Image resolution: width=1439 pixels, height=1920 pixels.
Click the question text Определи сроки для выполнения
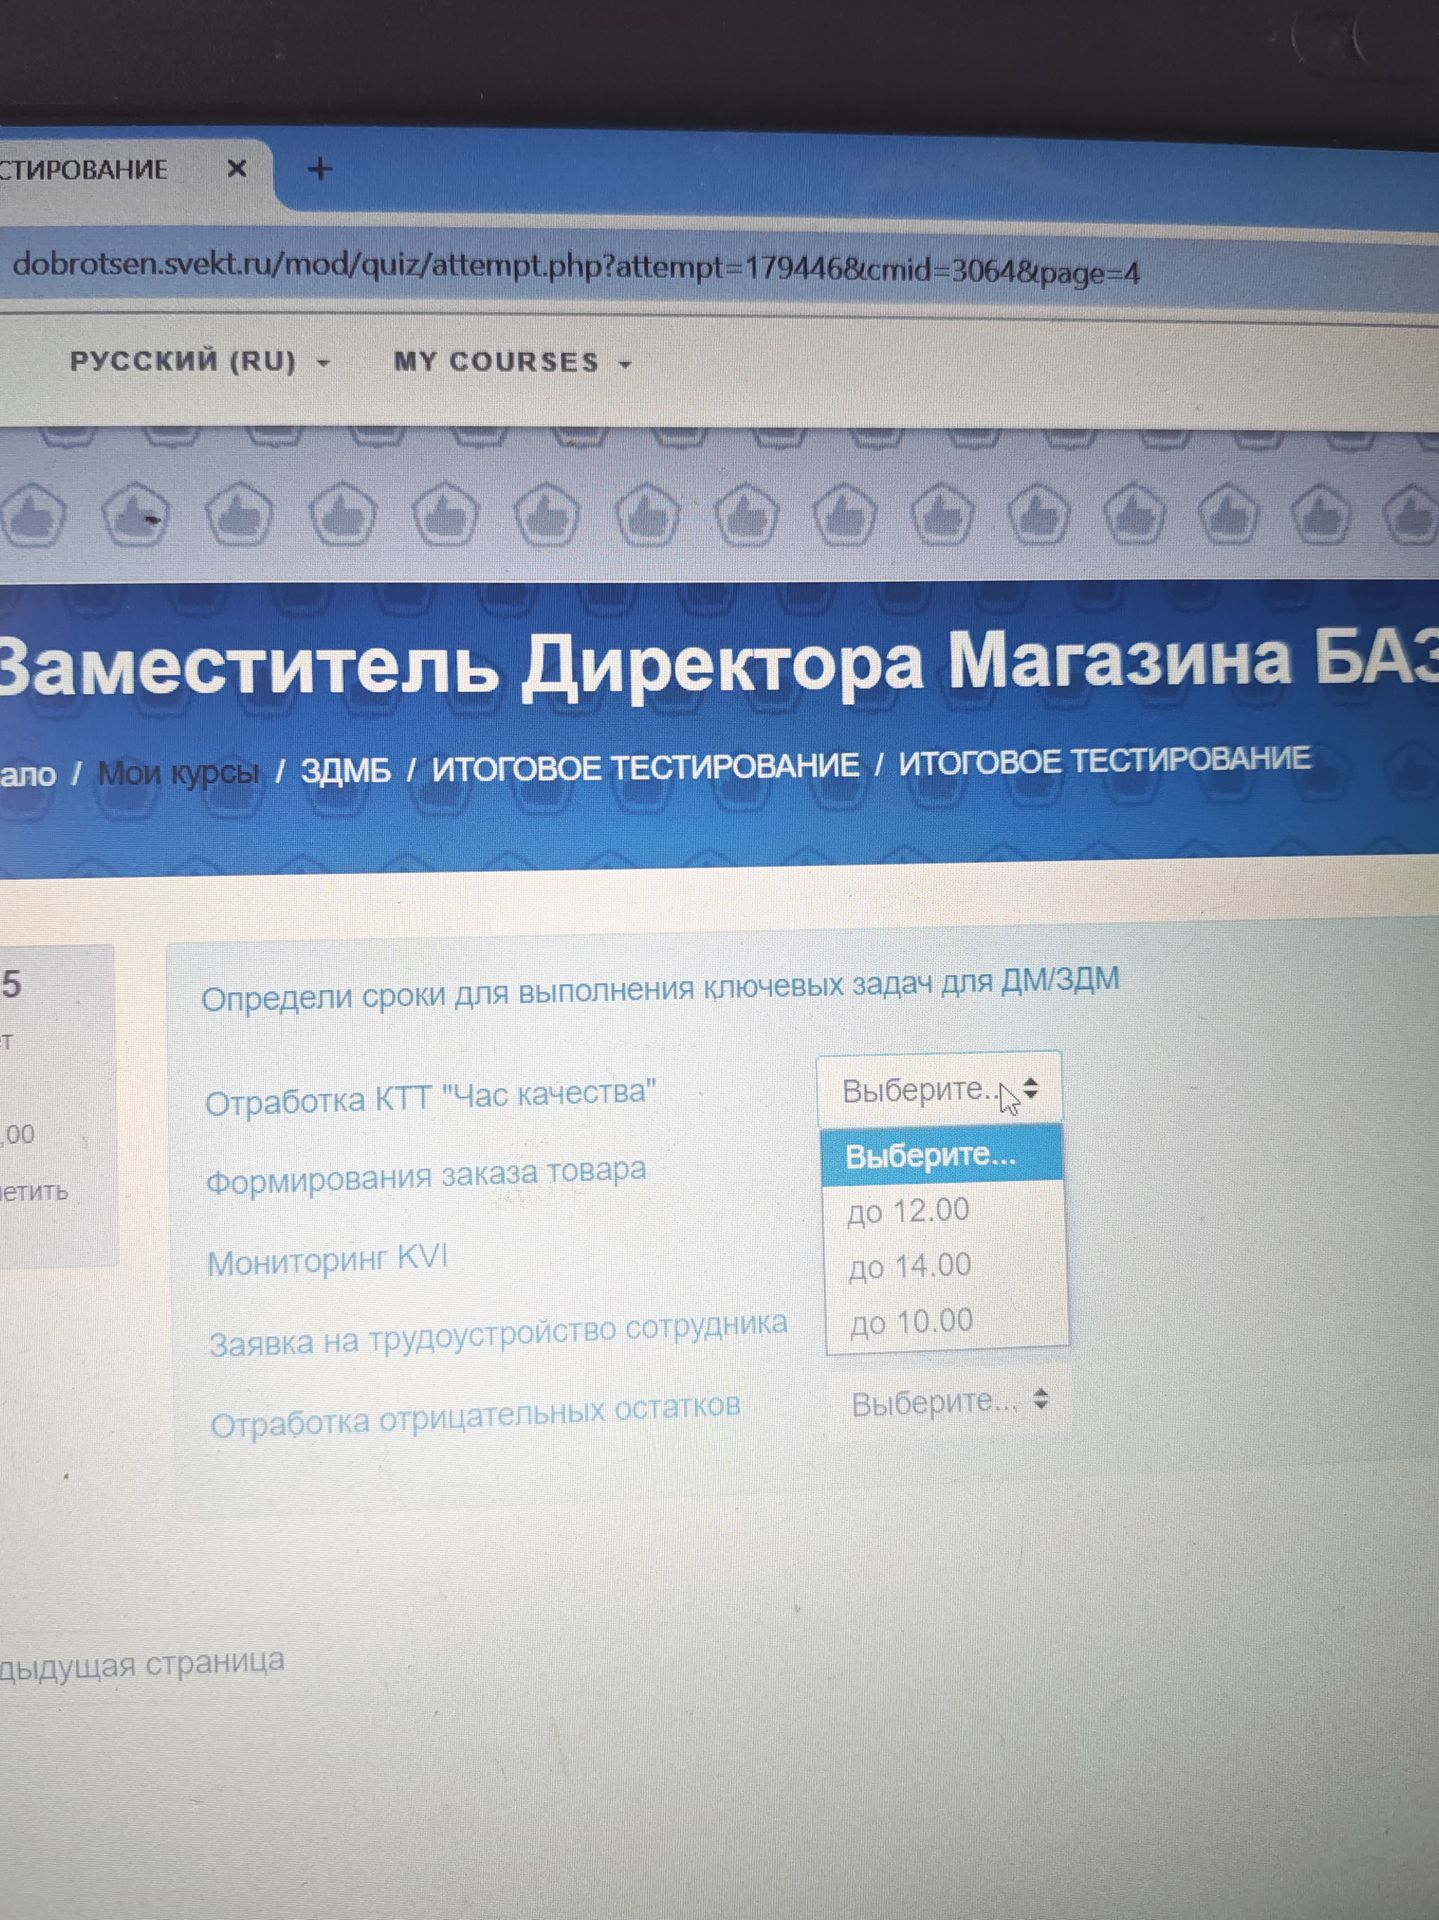click(660, 988)
